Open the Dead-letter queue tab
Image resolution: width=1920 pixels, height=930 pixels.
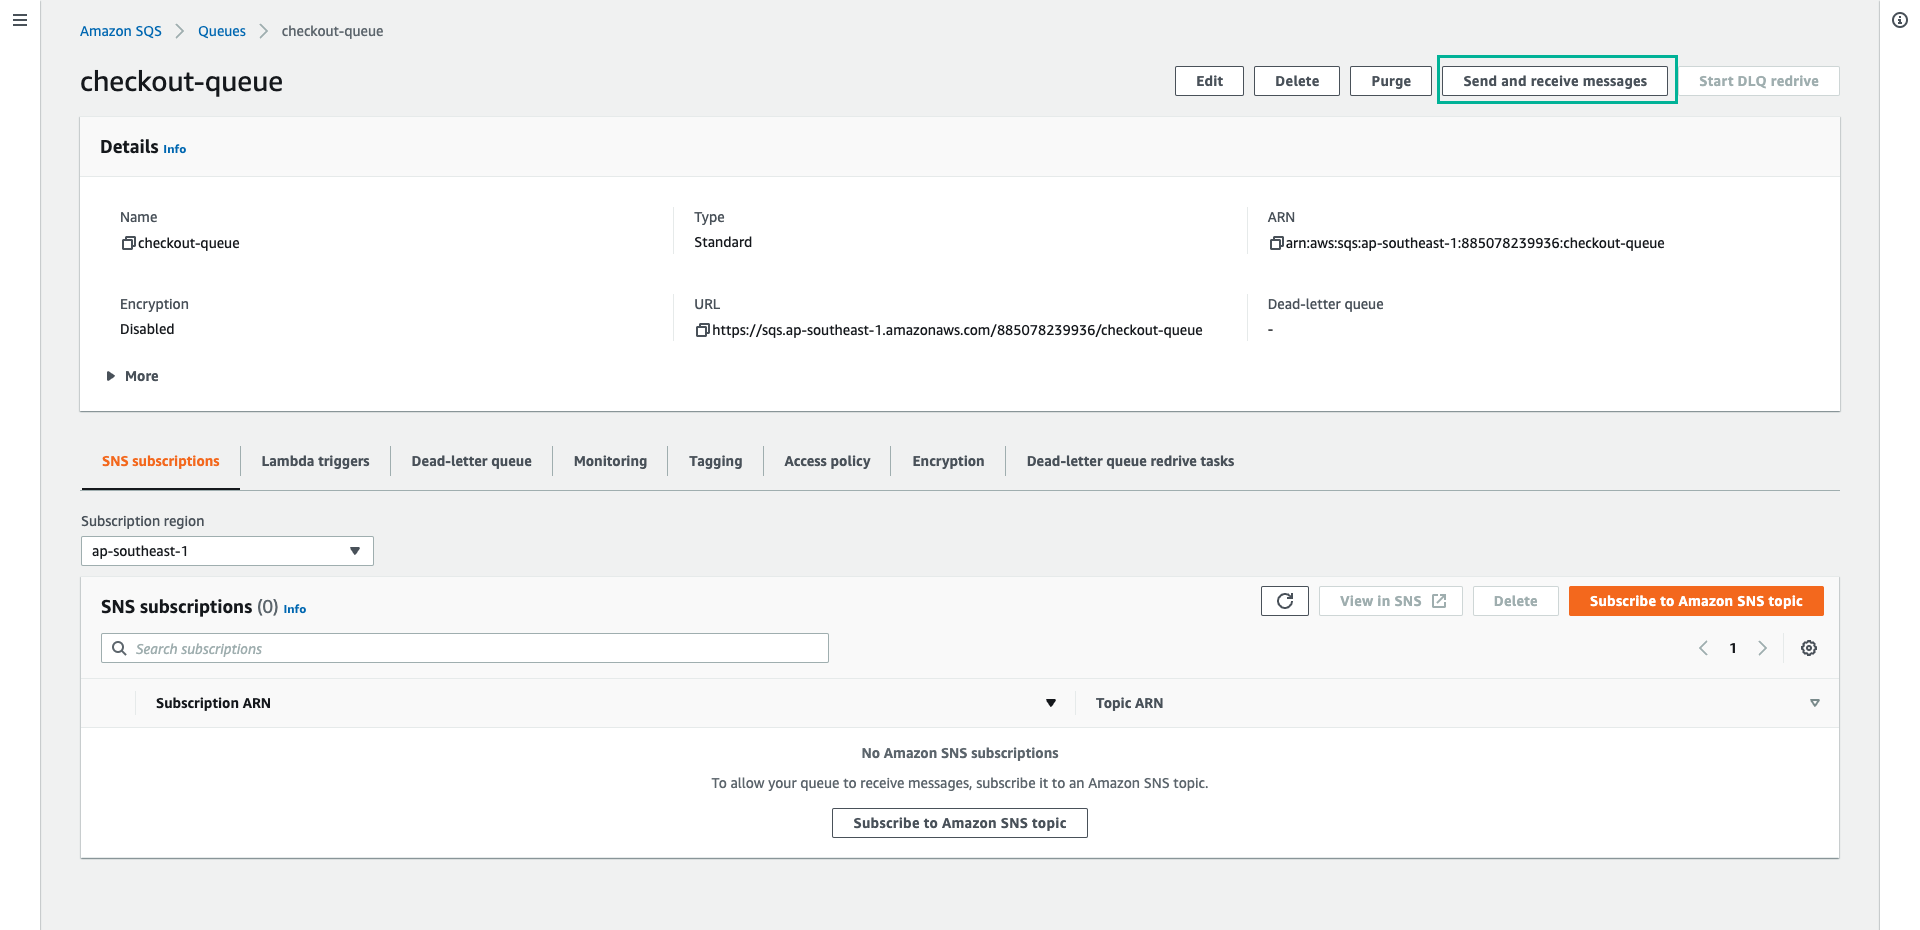coord(471,461)
